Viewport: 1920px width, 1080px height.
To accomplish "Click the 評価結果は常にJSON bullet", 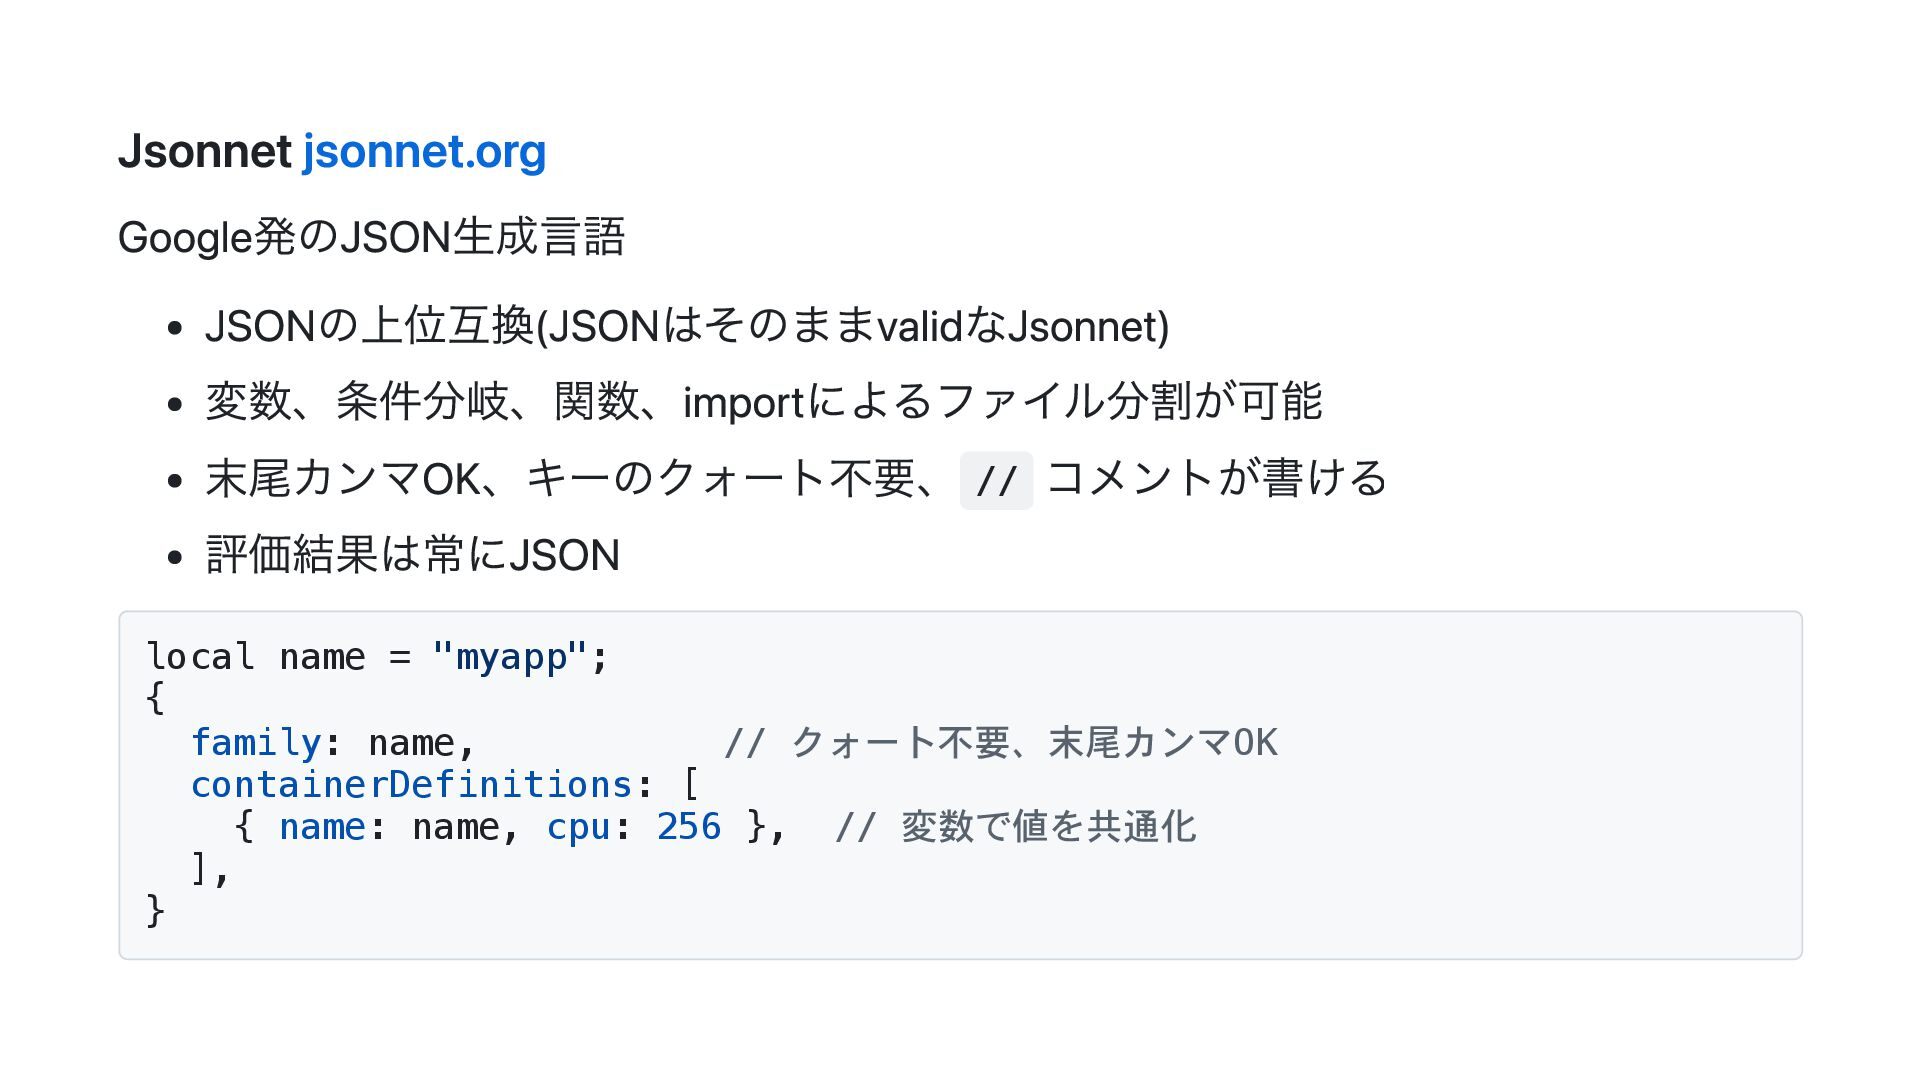I will pos(412,555).
